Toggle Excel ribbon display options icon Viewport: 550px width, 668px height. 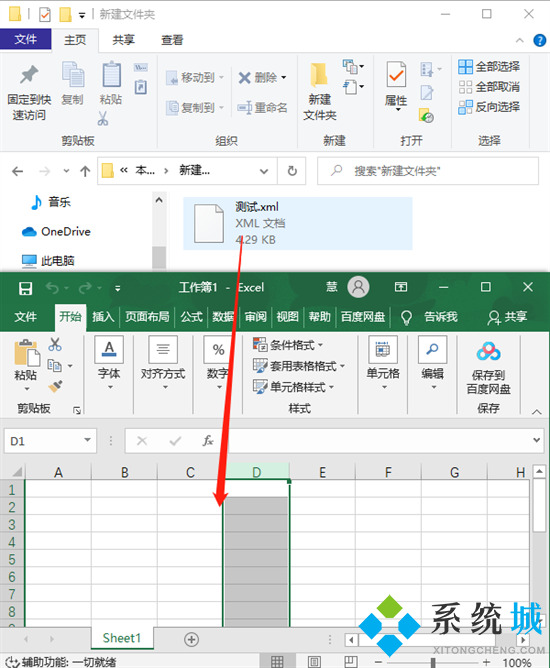[400, 287]
